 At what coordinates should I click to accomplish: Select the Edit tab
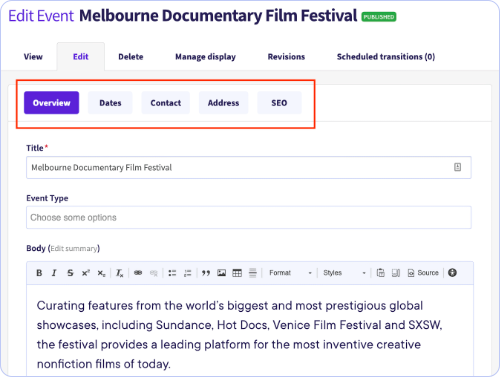coord(81,57)
